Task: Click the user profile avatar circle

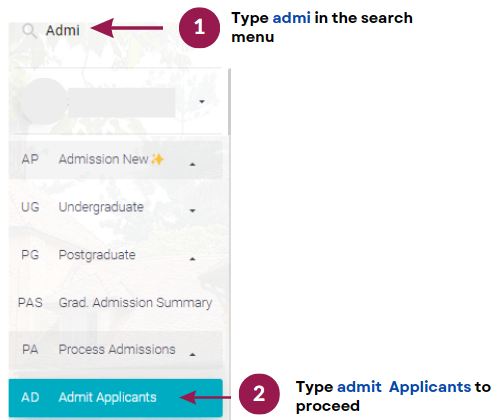Action: pos(44,101)
